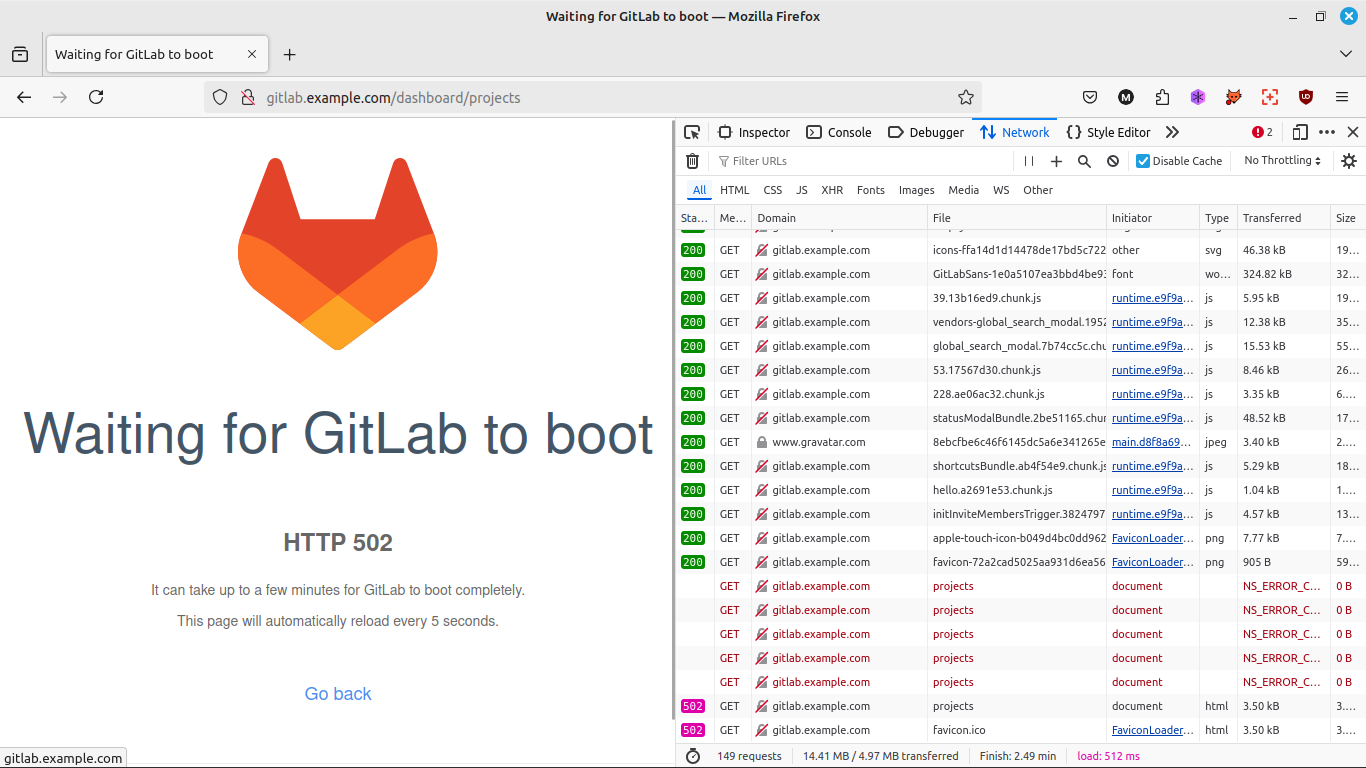The width and height of the screenshot is (1366, 768).
Task: Select the www.gravatar.com request row
Action: [x=1021, y=442]
